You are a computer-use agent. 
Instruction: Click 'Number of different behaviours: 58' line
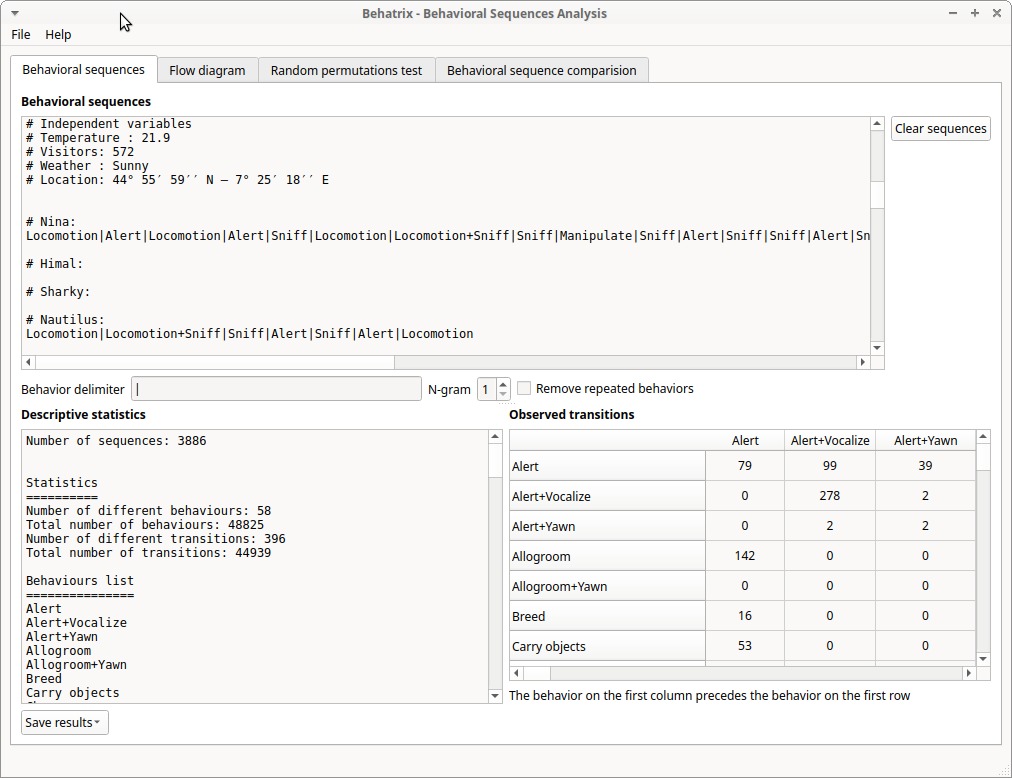[148, 511]
